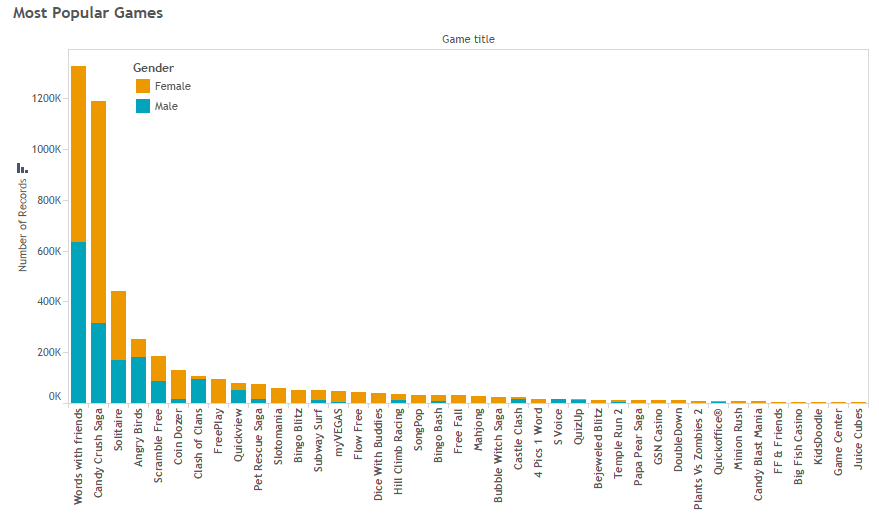Select the Male segment of Candy Crush Saga bar

tap(99, 363)
